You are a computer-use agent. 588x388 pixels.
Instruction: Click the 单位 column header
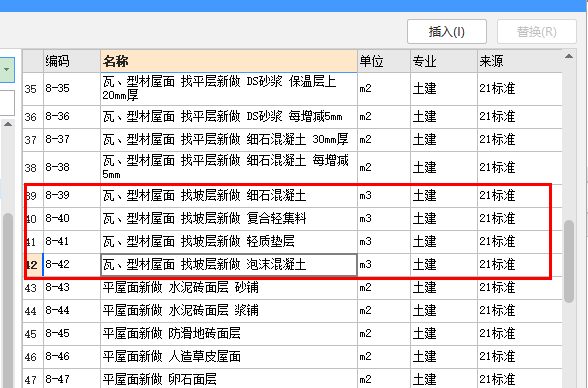point(384,61)
